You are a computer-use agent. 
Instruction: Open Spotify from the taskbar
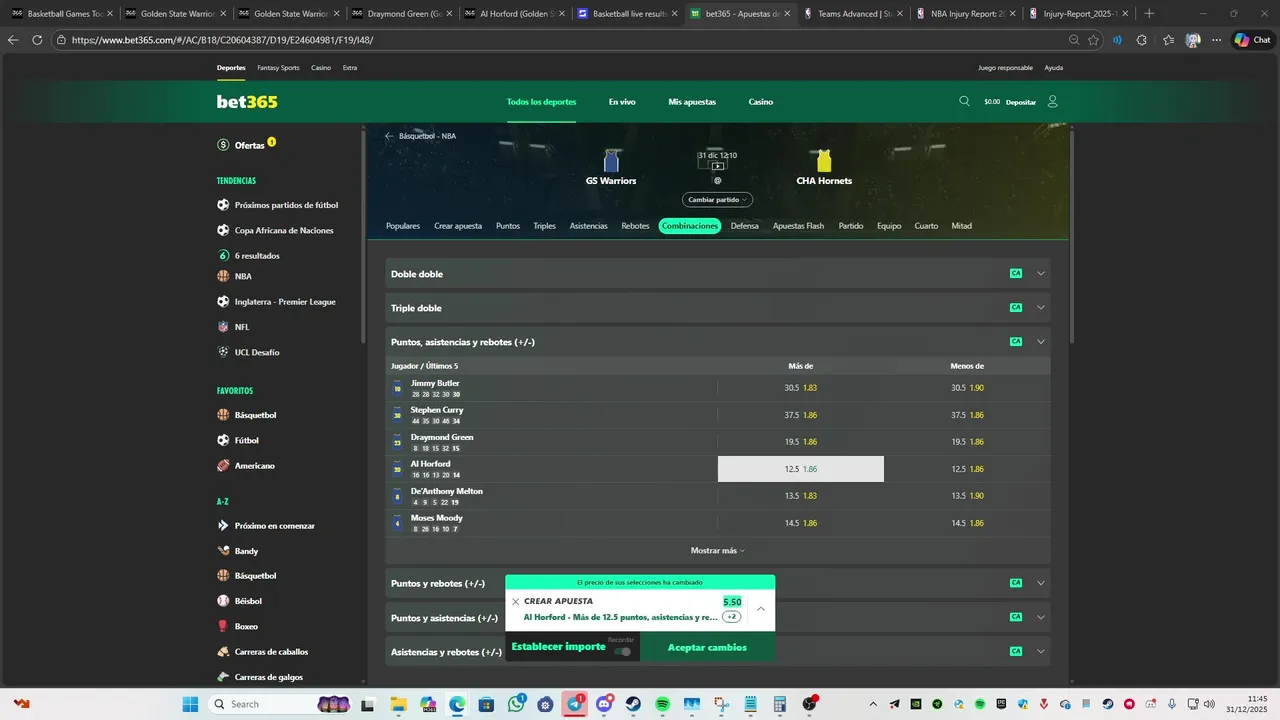(662, 704)
